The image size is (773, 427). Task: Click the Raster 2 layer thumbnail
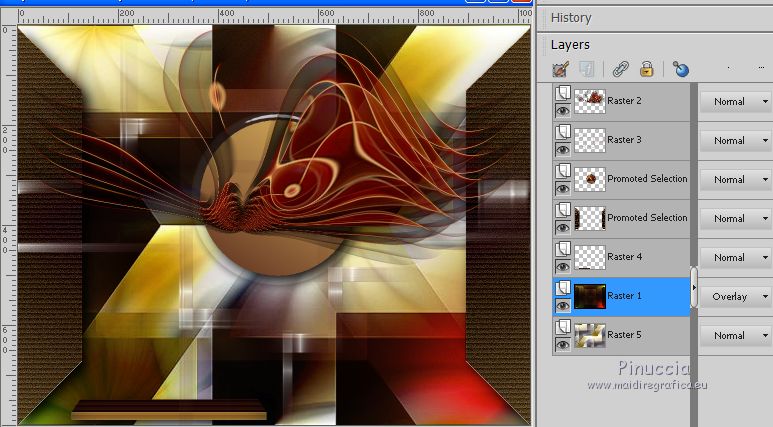point(590,101)
